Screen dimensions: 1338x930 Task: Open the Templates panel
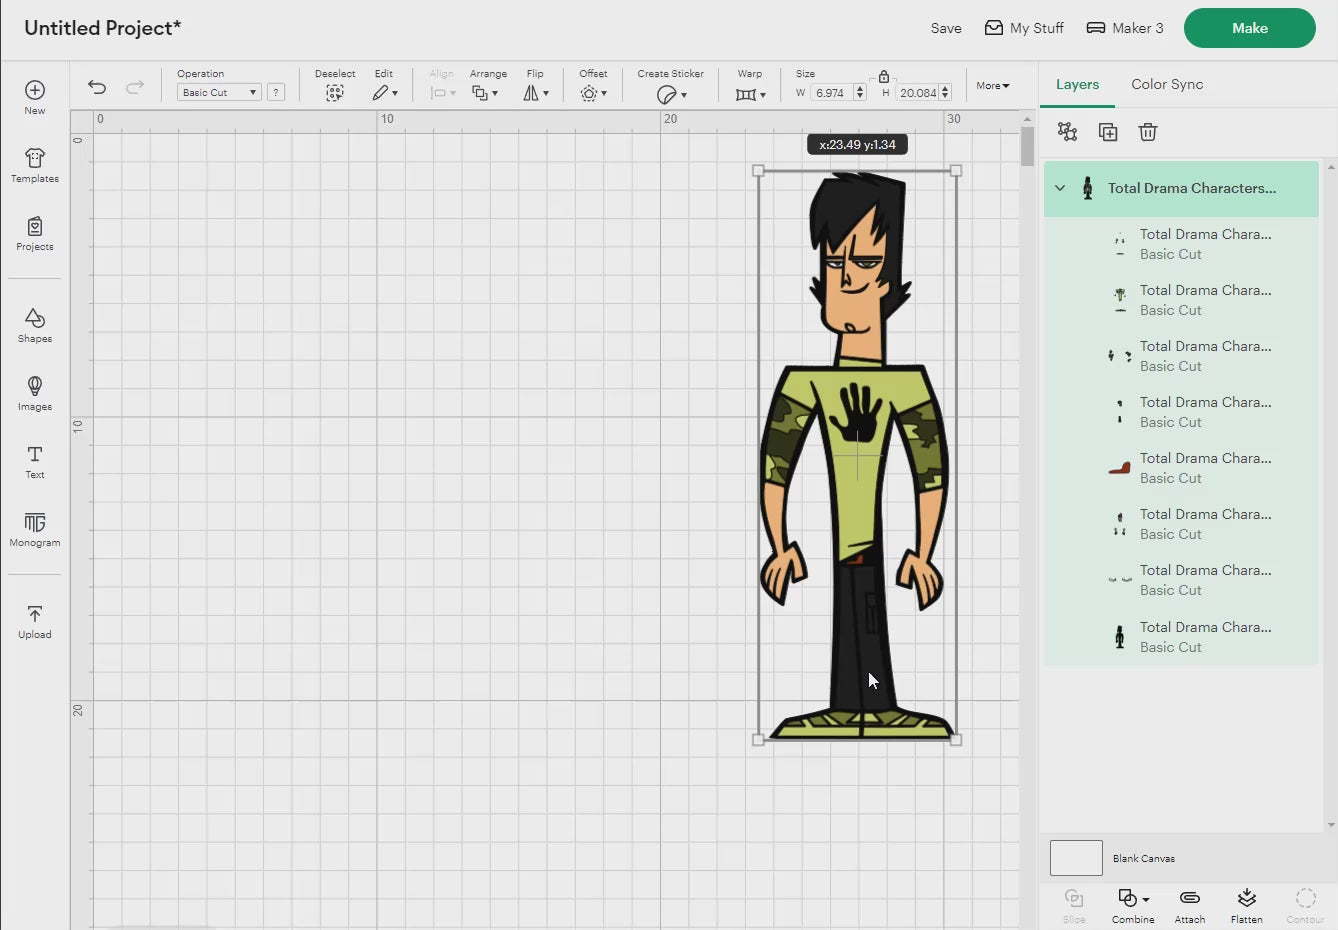tap(35, 165)
